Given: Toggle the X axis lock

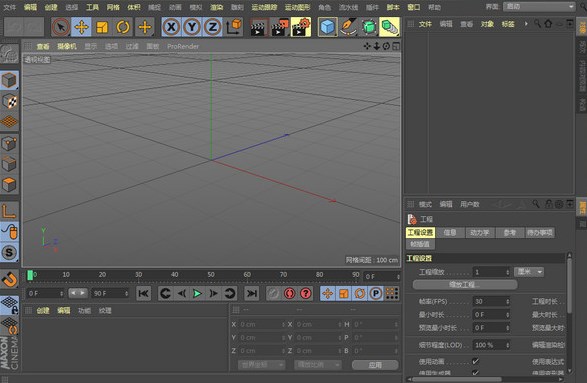Looking at the screenshot, I should [x=171, y=27].
